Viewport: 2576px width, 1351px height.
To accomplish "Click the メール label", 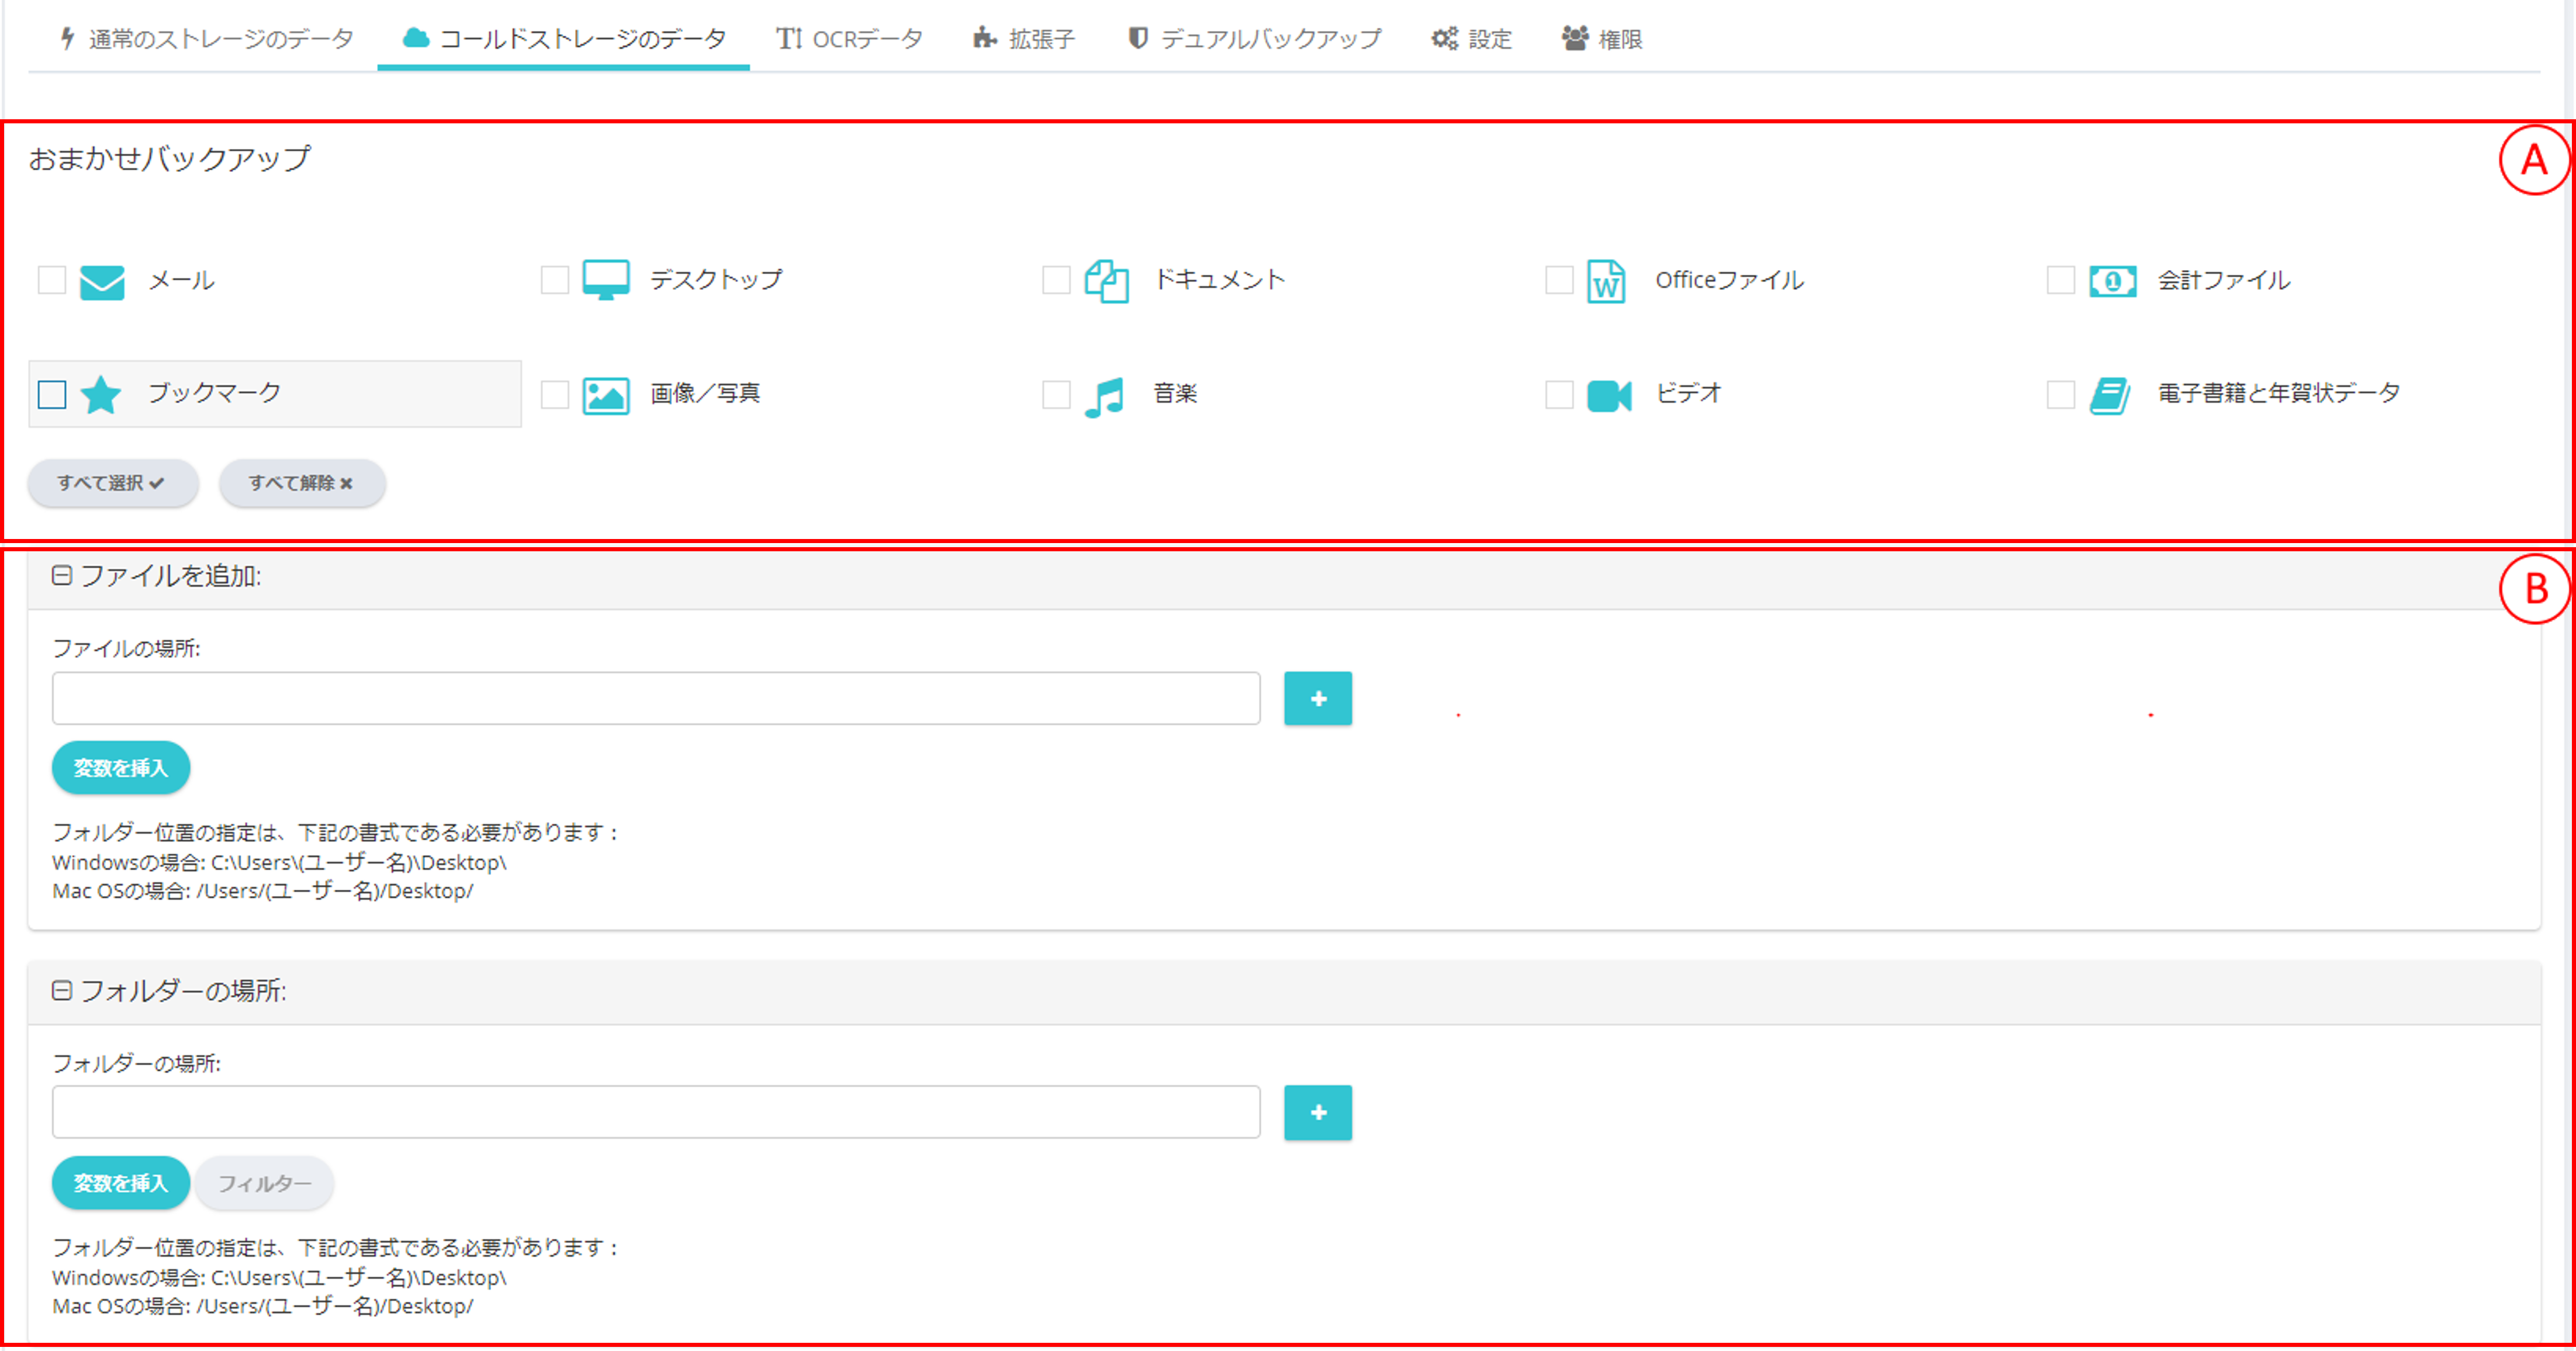I will click(182, 280).
